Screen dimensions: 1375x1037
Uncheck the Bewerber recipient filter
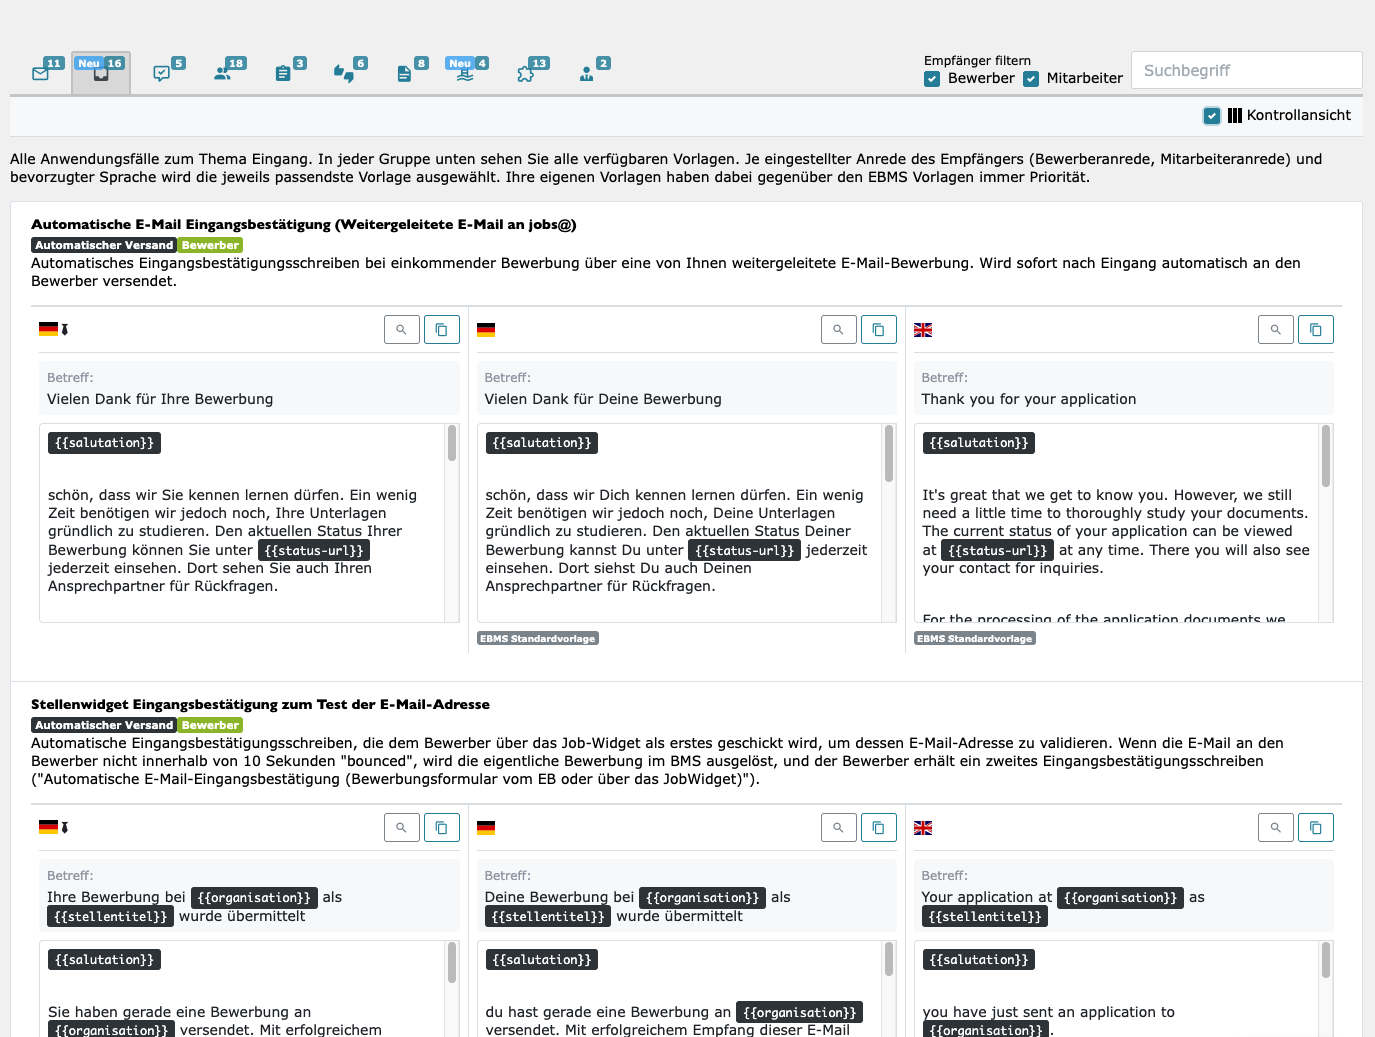[932, 79]
